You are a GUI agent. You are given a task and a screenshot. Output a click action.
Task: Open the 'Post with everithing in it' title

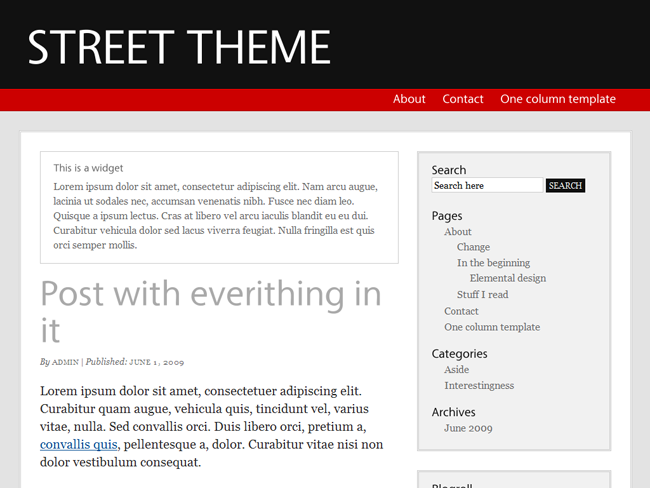click(211, 311)
